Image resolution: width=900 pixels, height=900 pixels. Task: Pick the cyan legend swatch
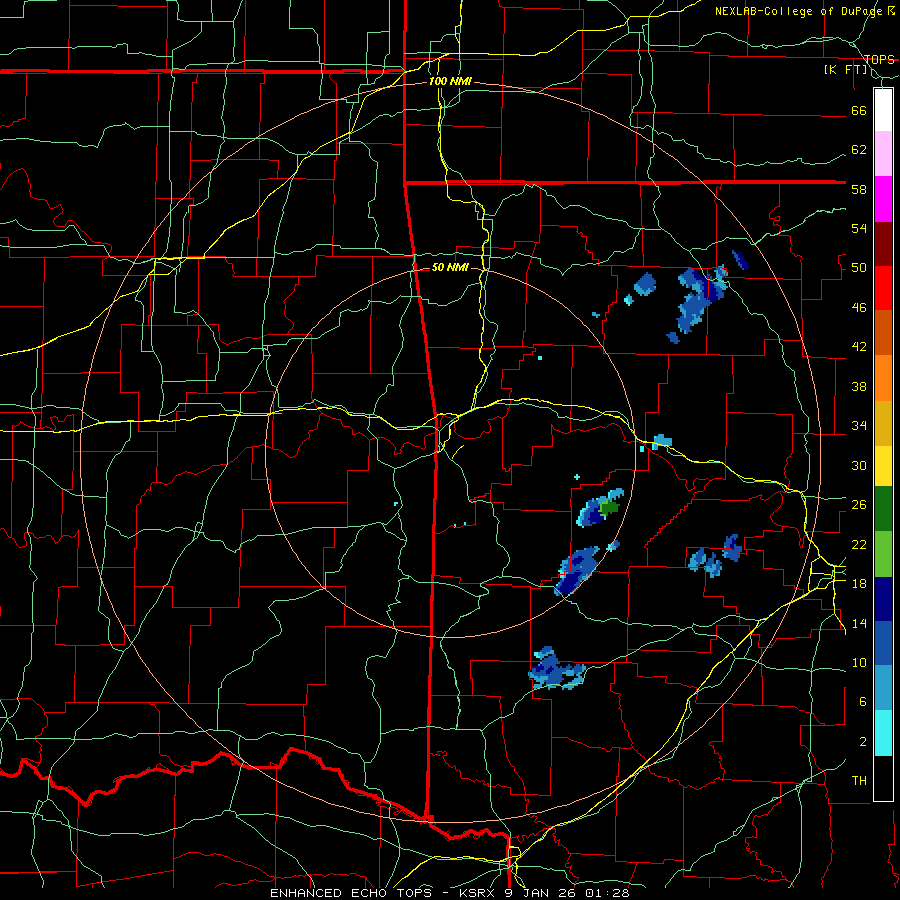[x=883, y=733]
